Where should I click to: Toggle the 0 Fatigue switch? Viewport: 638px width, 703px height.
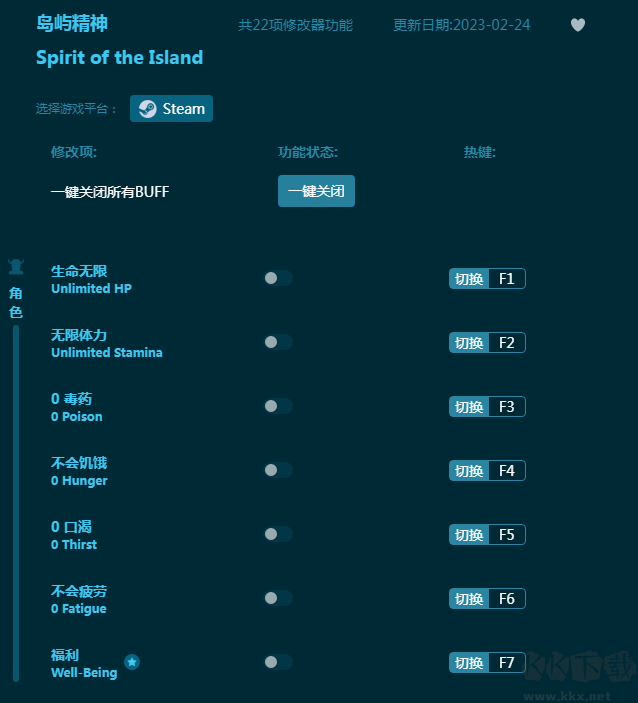(278, 598)
